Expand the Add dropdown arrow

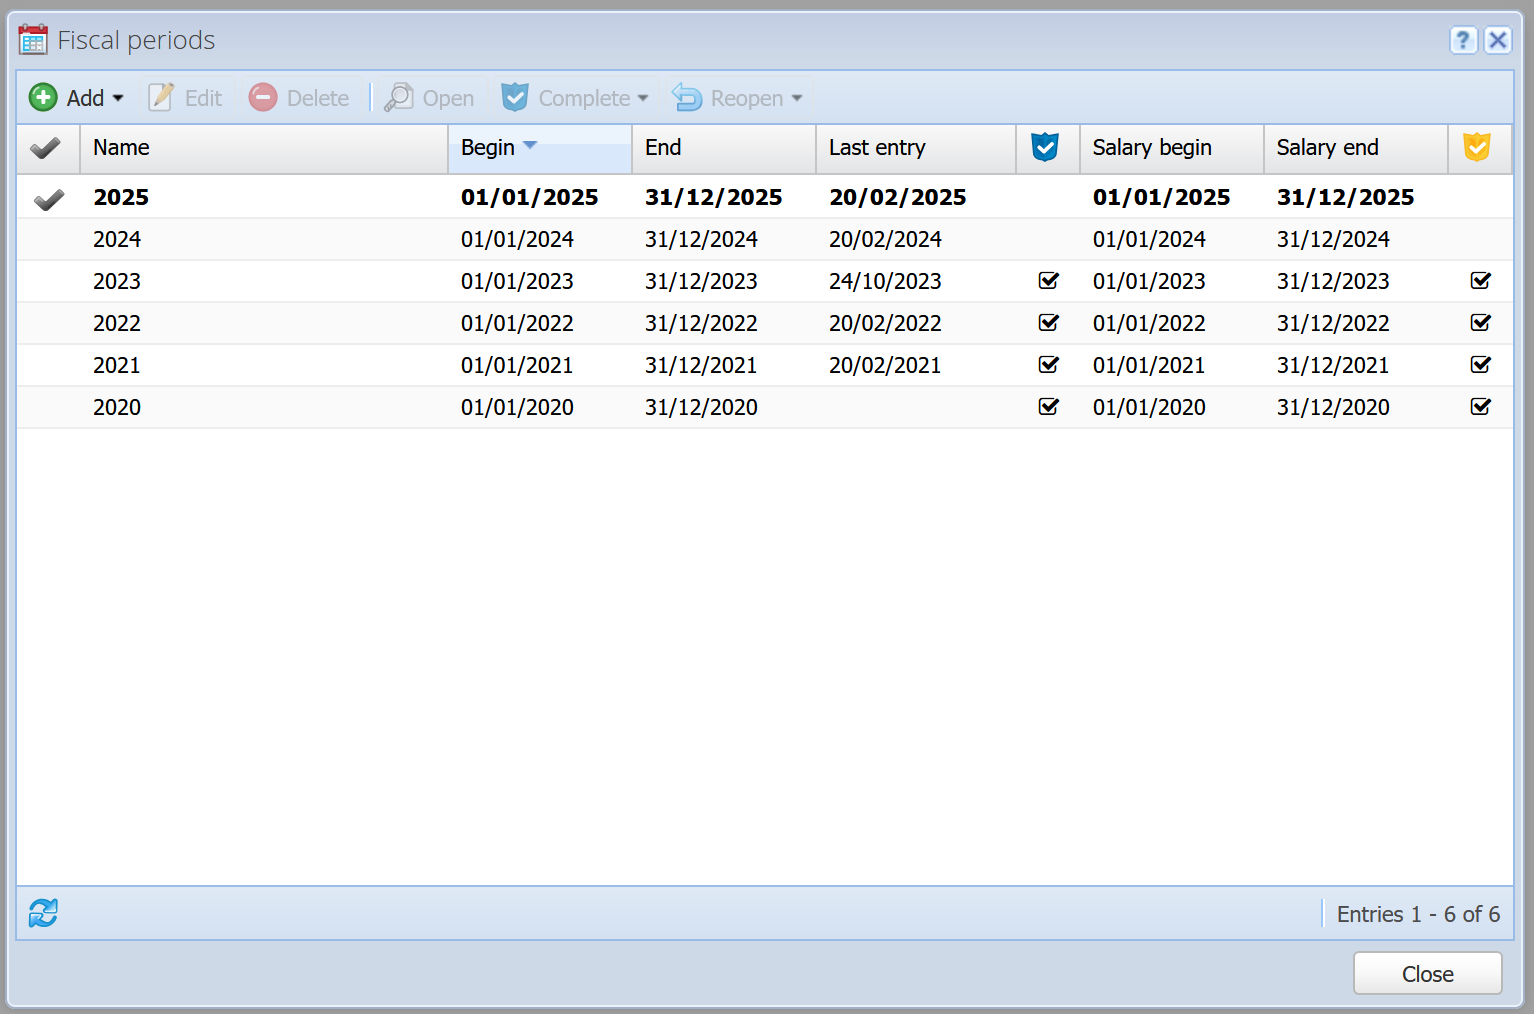tap(118, 98)
